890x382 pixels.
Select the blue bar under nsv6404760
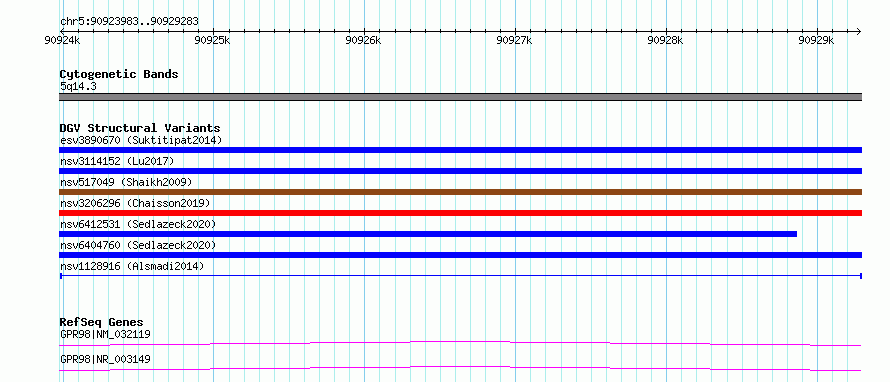pyautogui.click(x=460, y=255)
